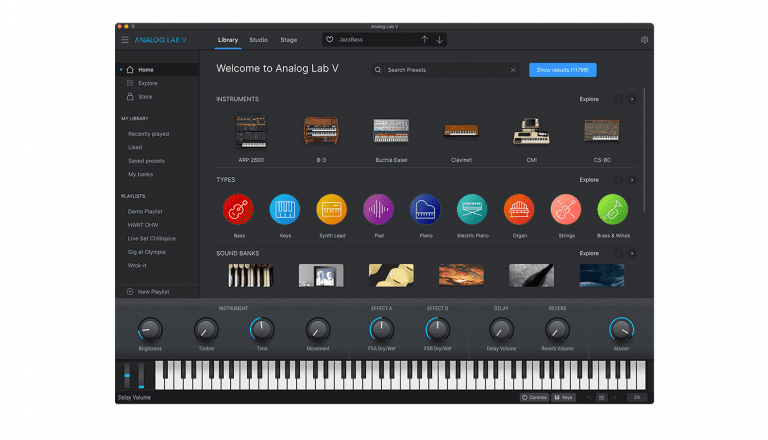Click Explore link in Instruments section
Screen dimensions: 768x440
(589, 99)
